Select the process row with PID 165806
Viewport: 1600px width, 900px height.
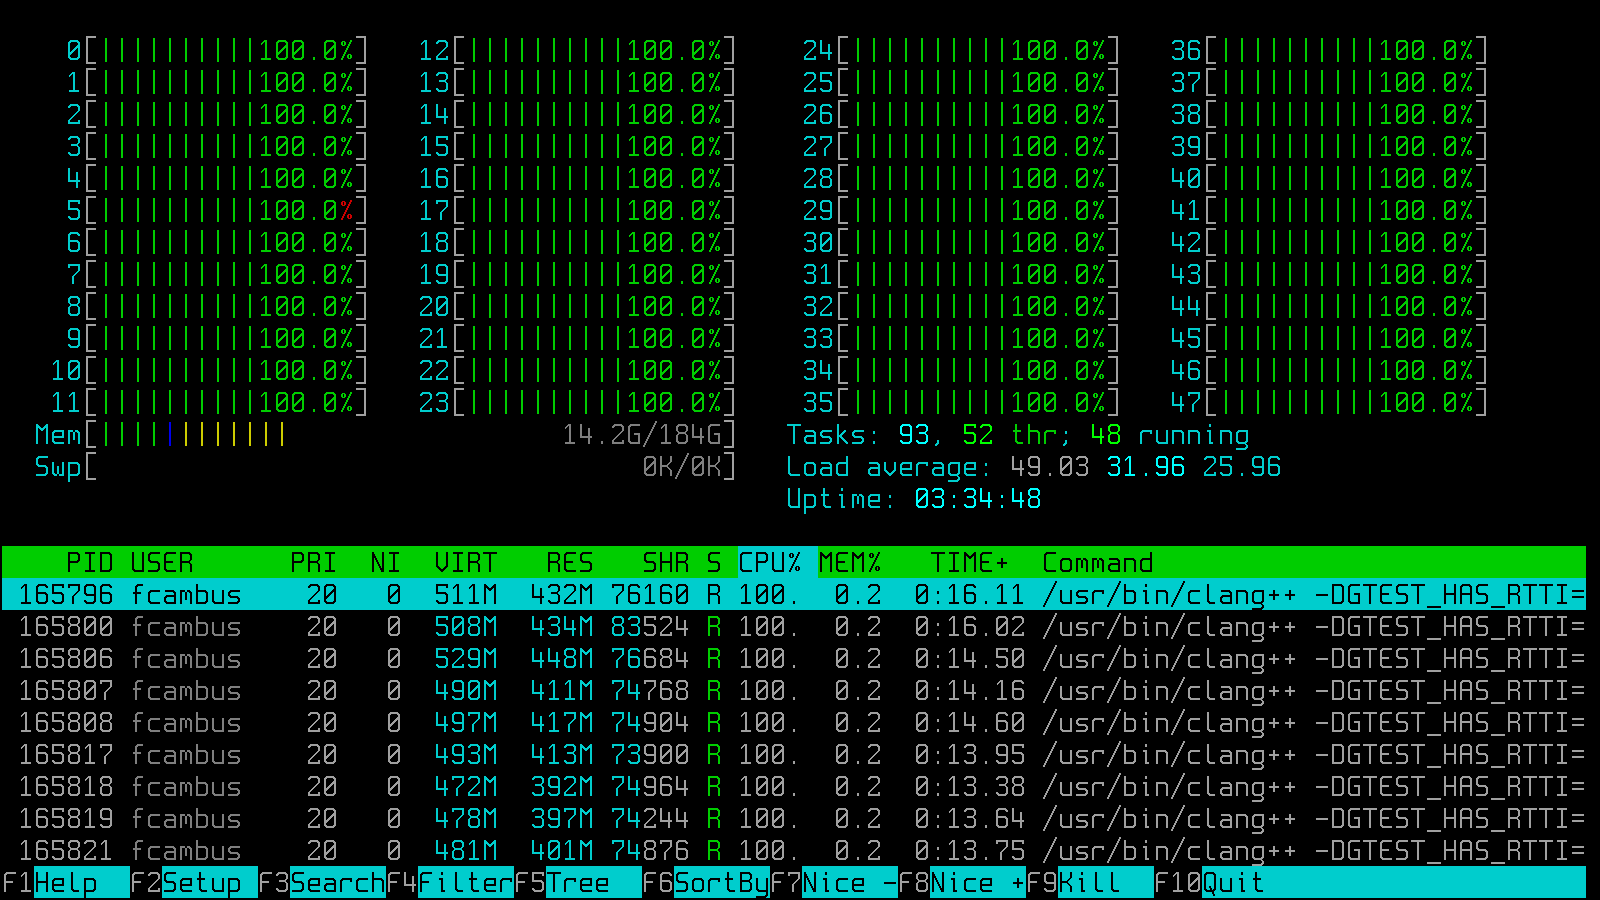click(x=794, y=659)
